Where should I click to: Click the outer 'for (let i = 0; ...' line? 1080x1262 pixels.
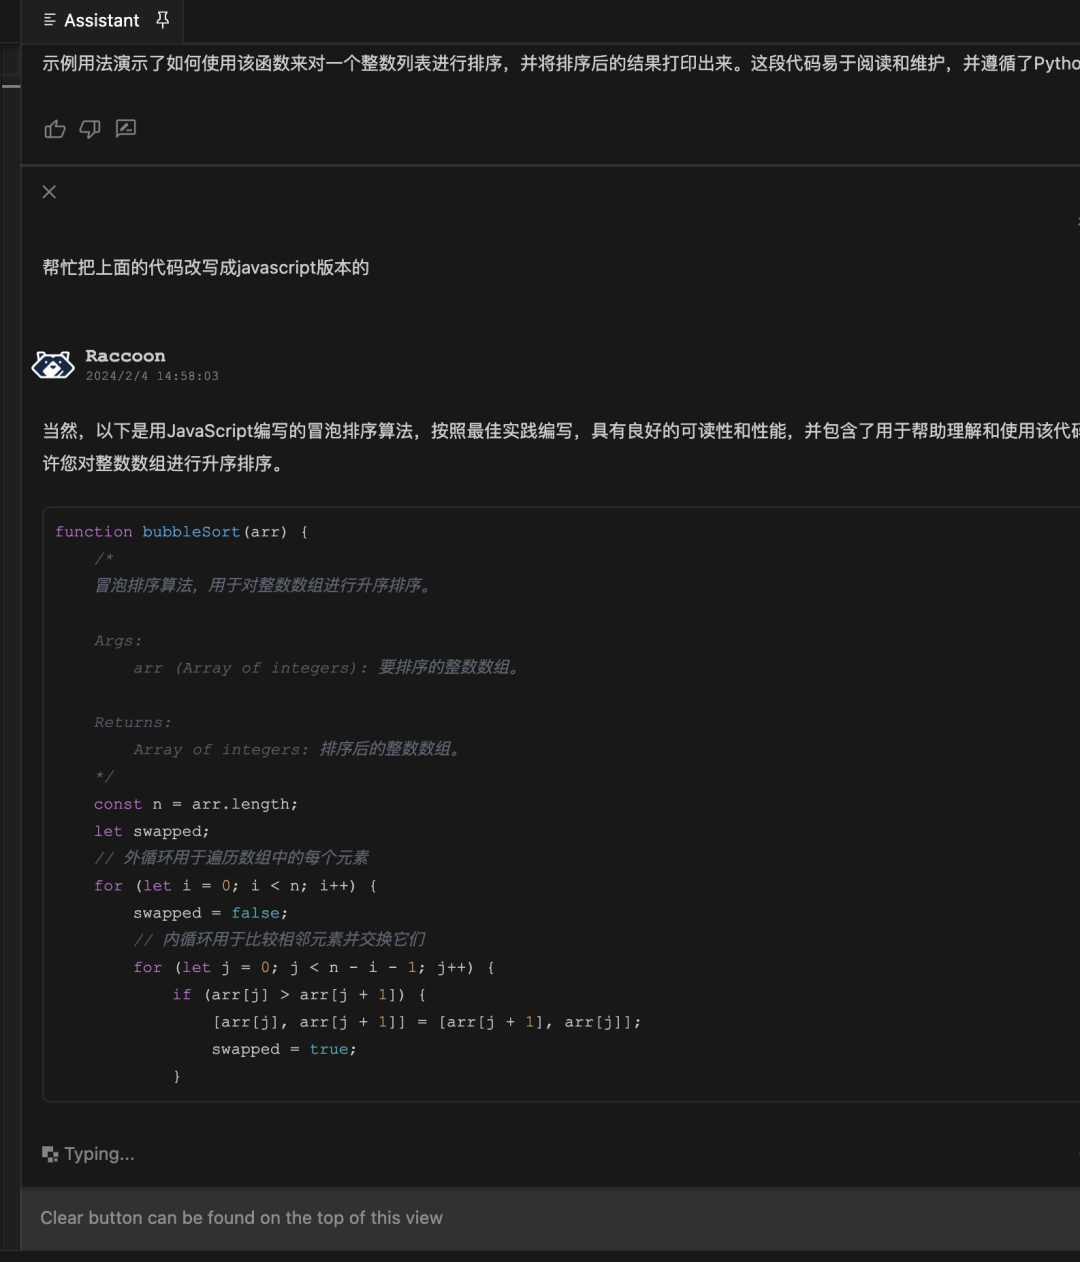point(235,886)
